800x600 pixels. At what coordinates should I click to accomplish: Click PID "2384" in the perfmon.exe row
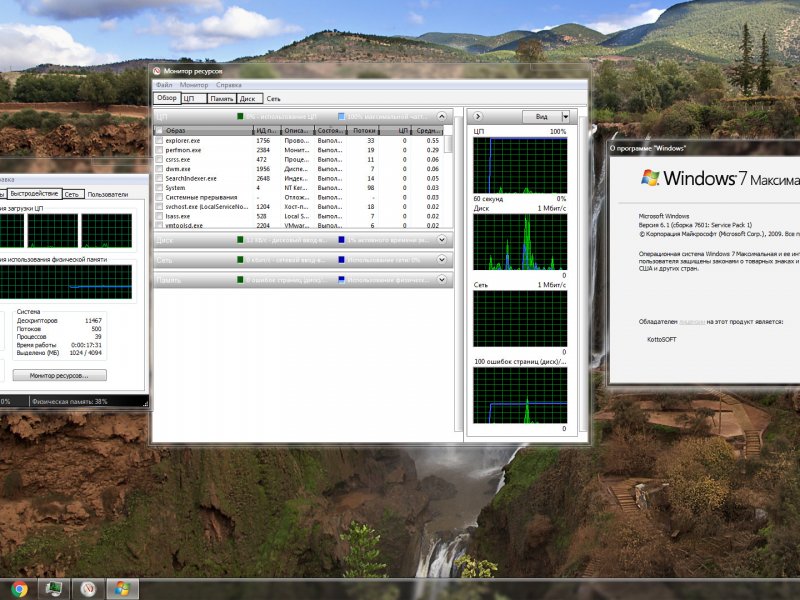click(x=263, y=150)
